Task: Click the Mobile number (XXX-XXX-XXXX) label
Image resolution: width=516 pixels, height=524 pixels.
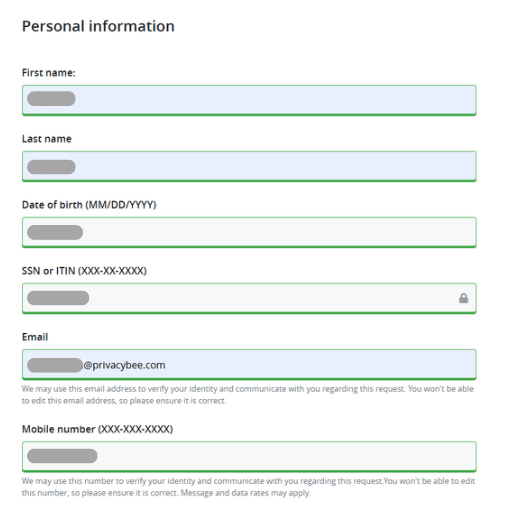Action: [97, 429]
